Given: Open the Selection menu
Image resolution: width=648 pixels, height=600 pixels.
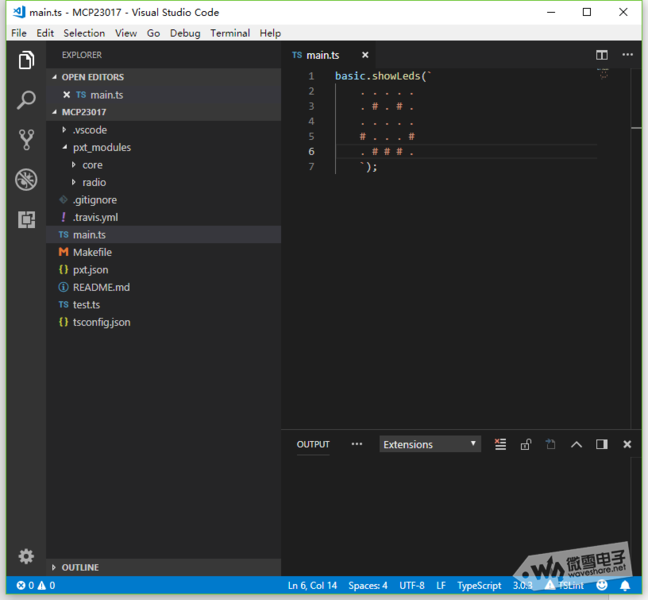Looking at the screenshot, I should pyautogui.click(x=84, y=33).
